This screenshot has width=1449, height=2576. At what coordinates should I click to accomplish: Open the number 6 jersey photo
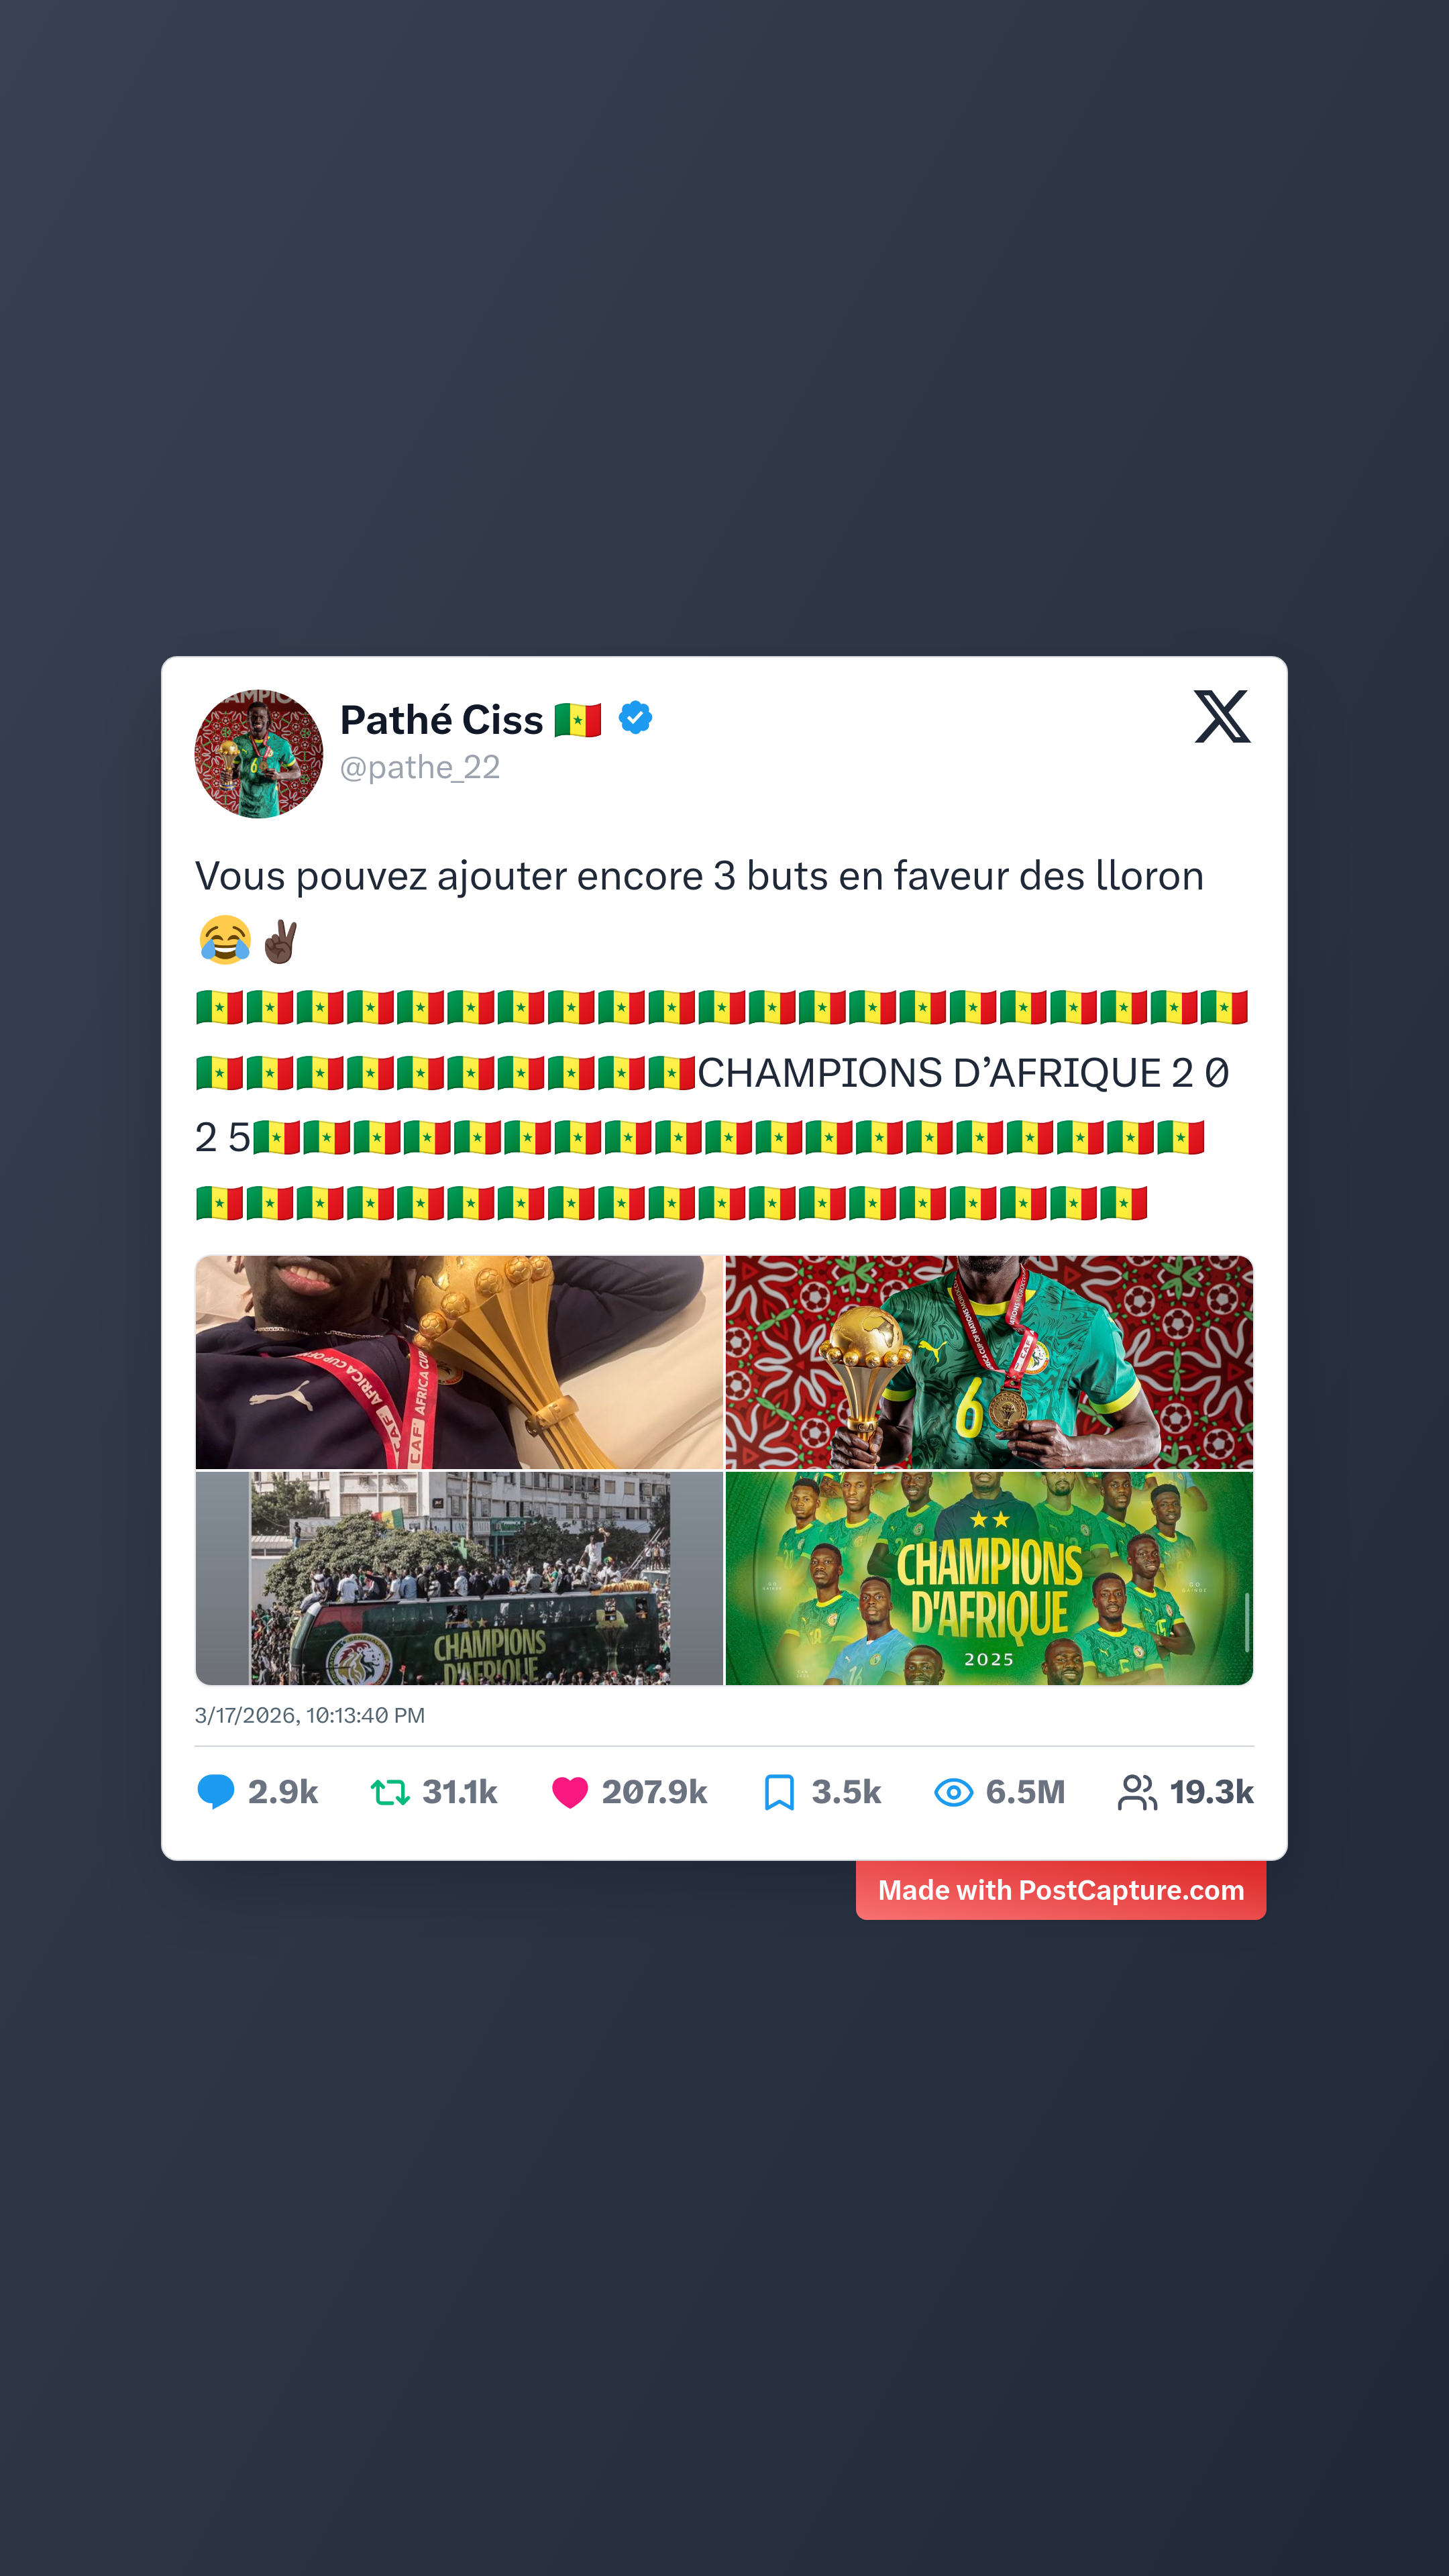[989, 1362]
